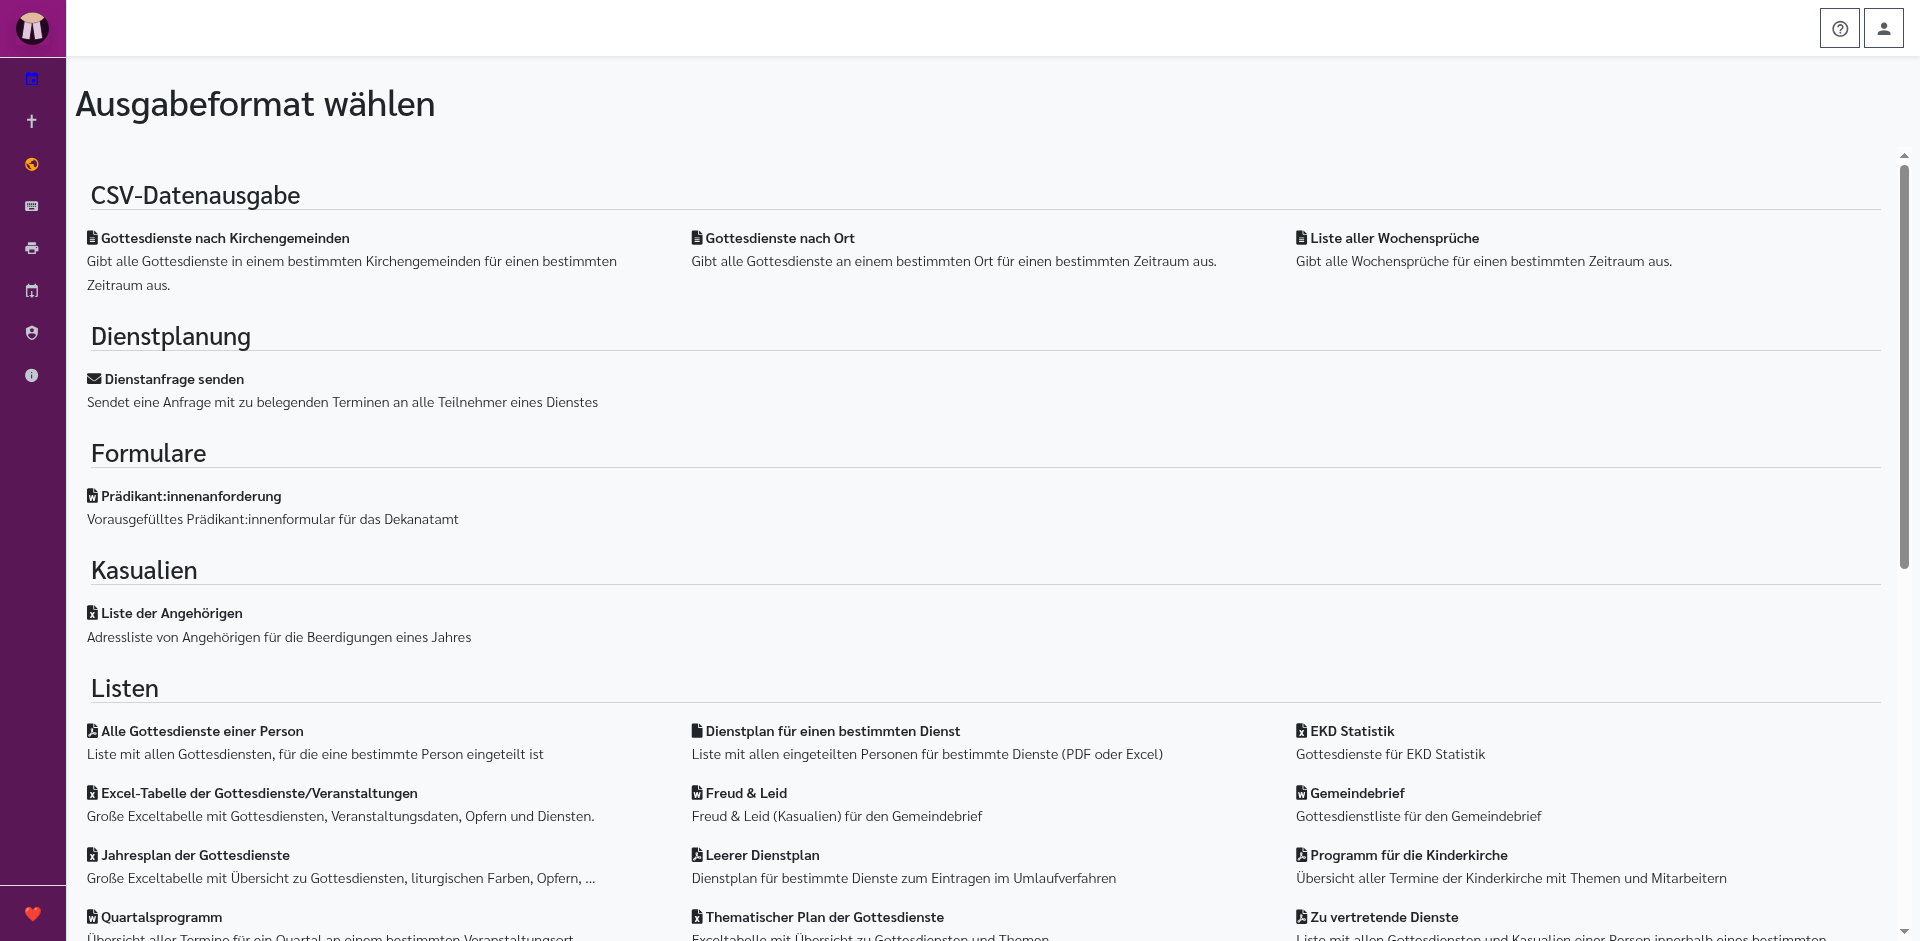This screenshot has height=941, width=1920.
Task: Open Gottesdienste nach Kirchengemeinden CSV export
Action: [225, 238]
